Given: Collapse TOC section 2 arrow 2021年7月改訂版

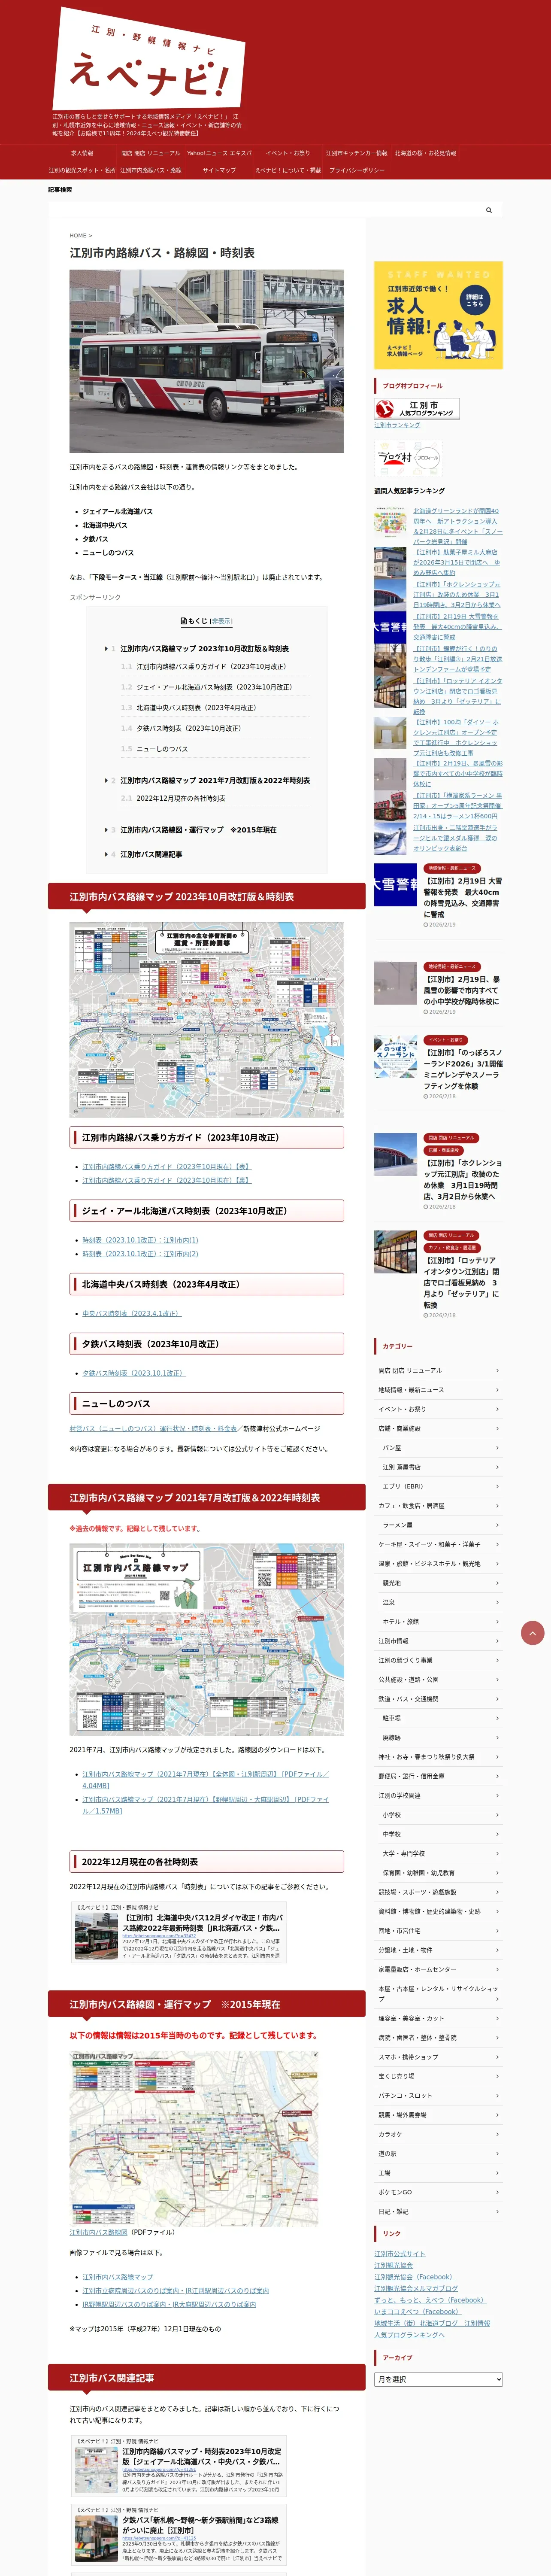Looking at the screenshot, I should point(106,780).
